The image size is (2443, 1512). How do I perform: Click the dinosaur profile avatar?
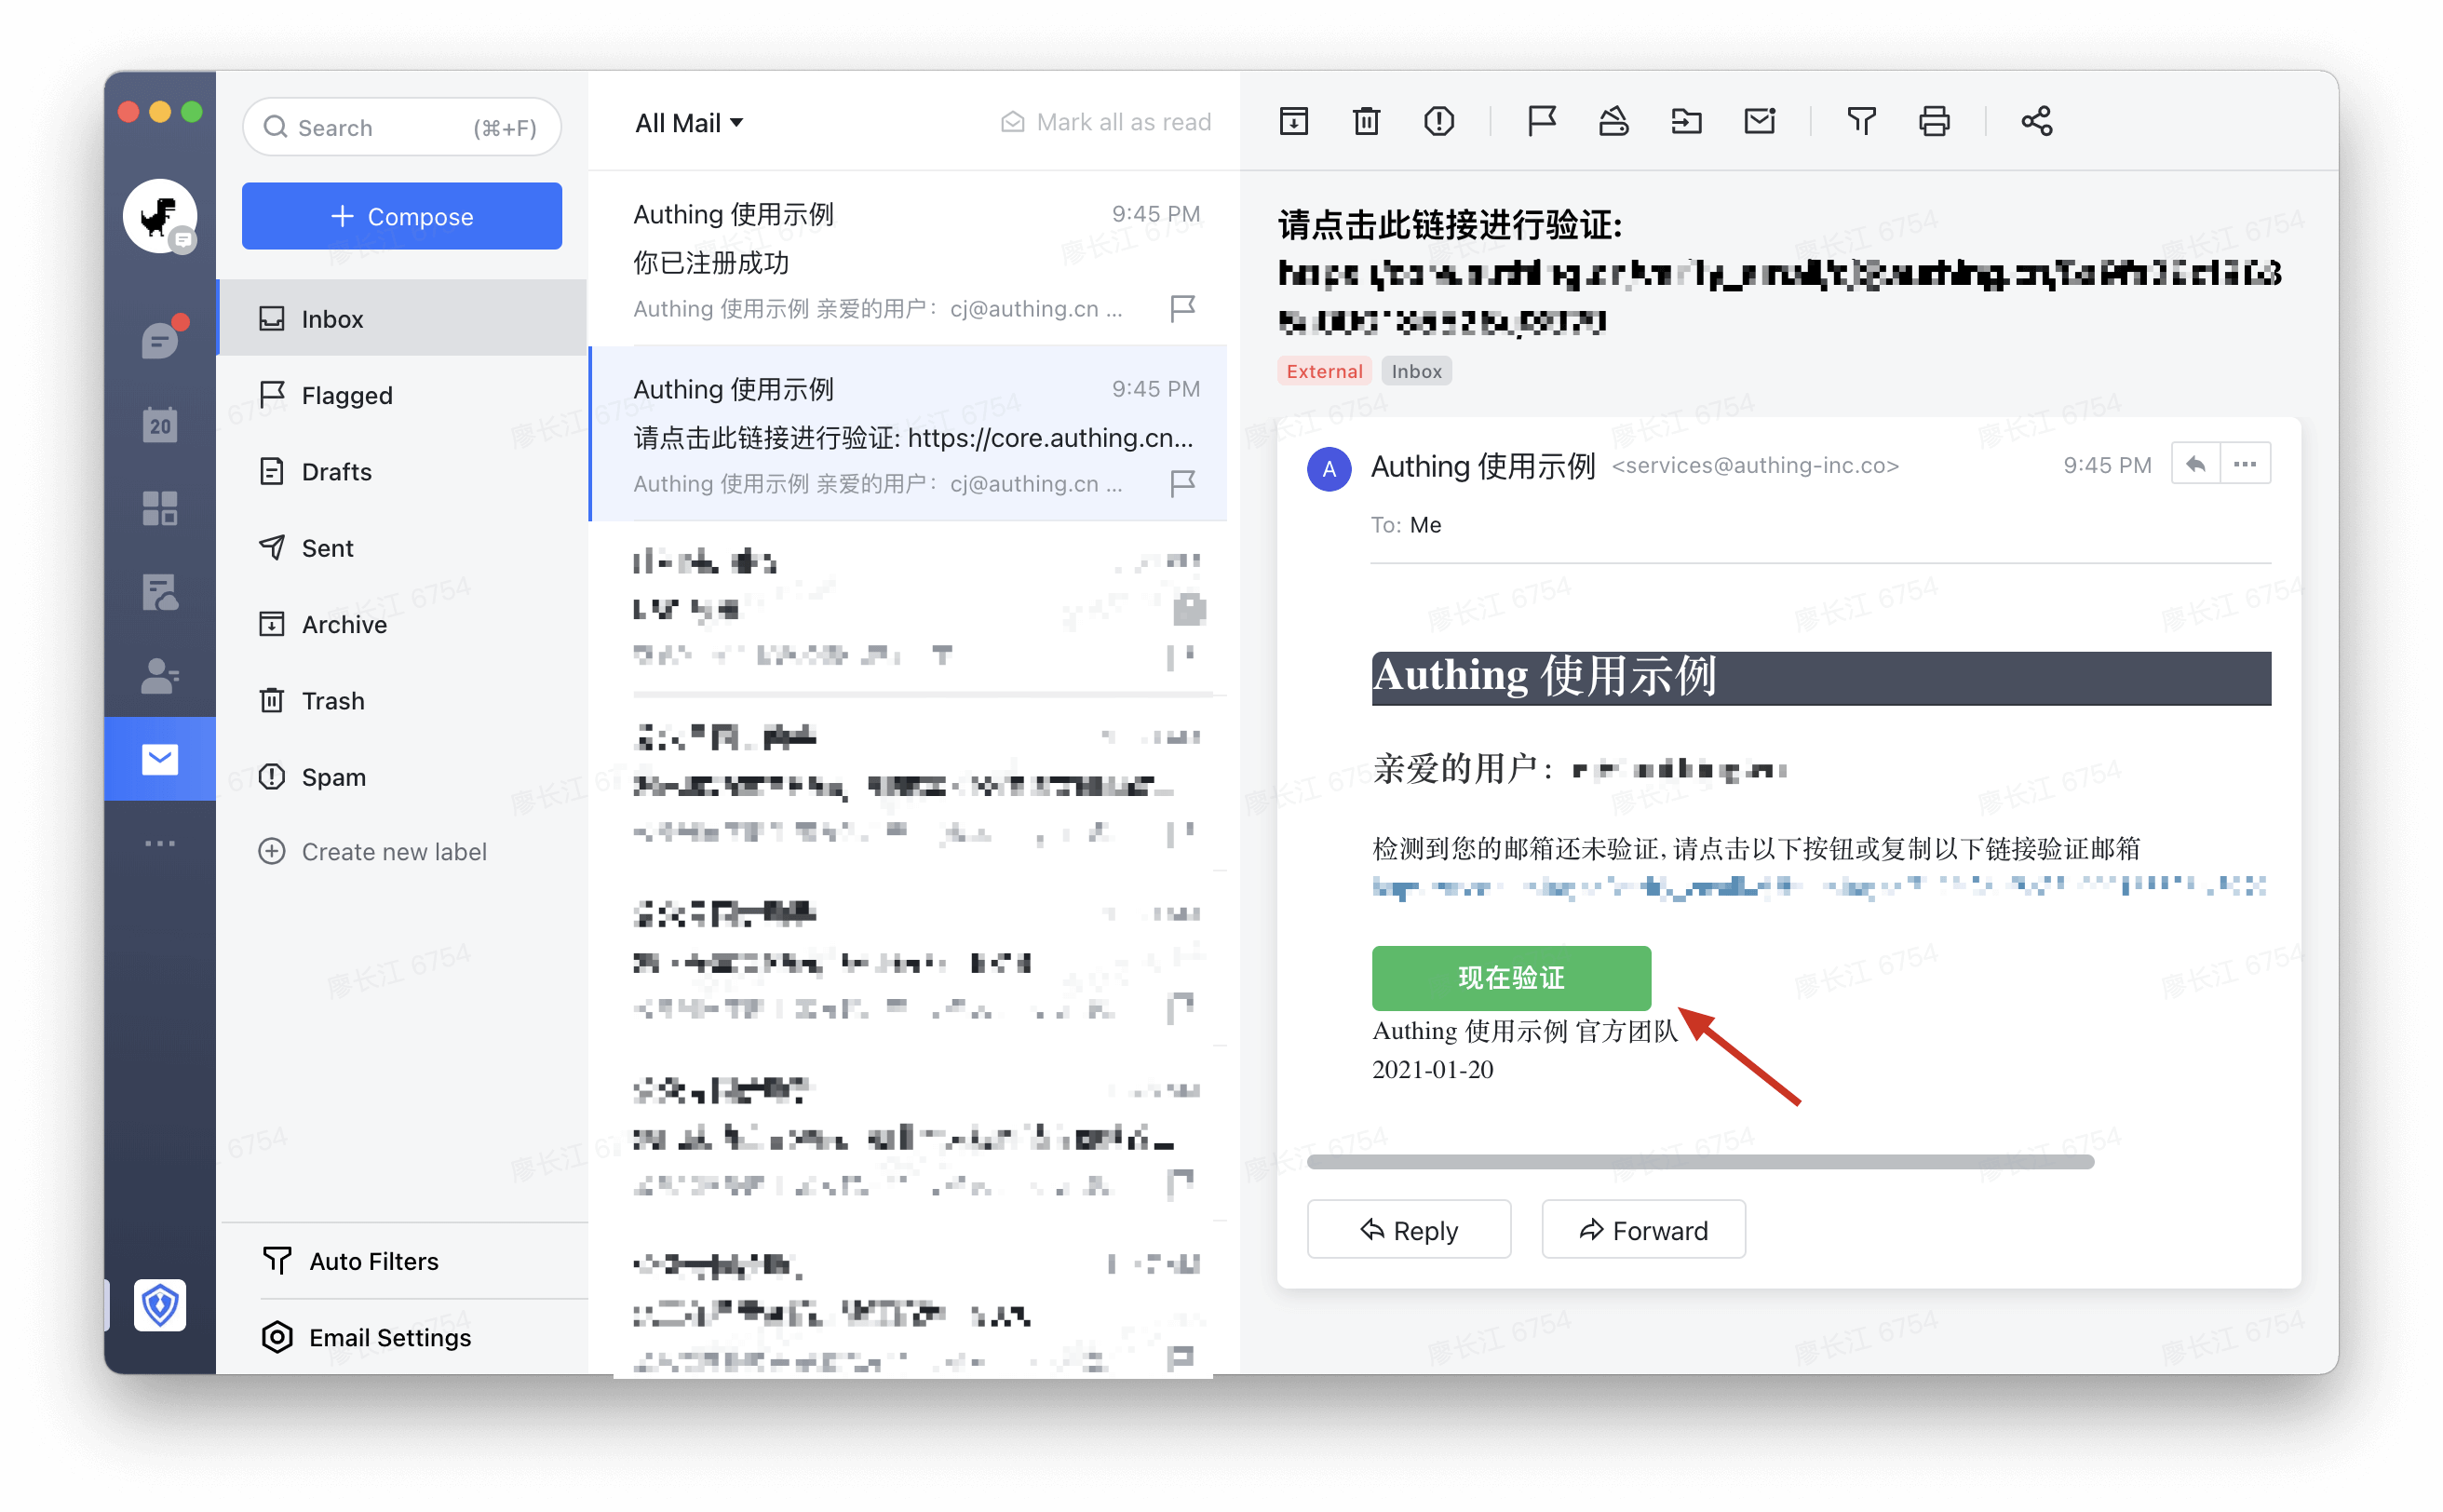coord(160,216)
